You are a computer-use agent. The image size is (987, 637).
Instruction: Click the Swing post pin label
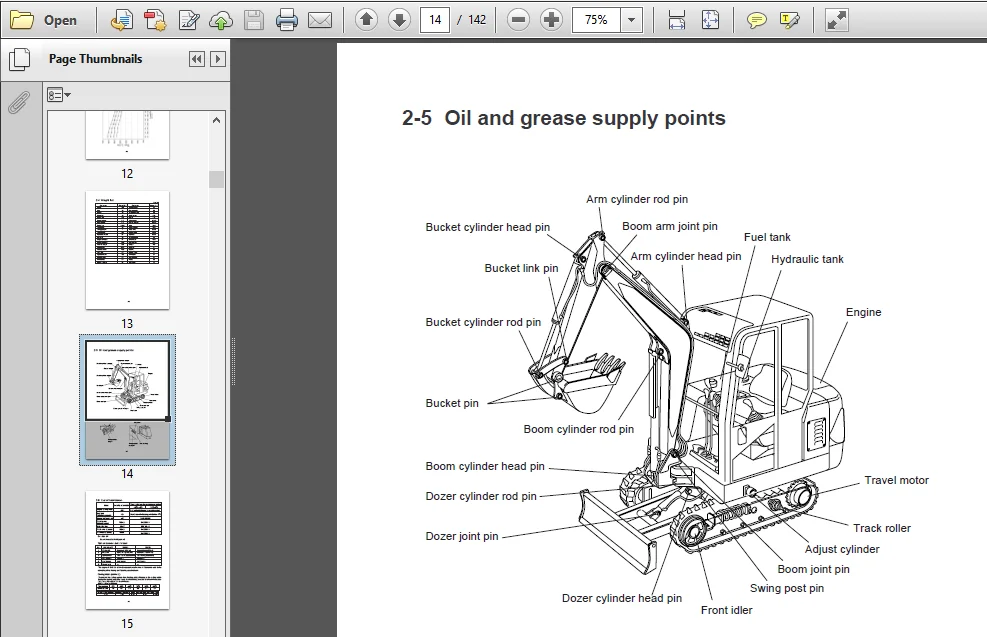pos(787,589)
